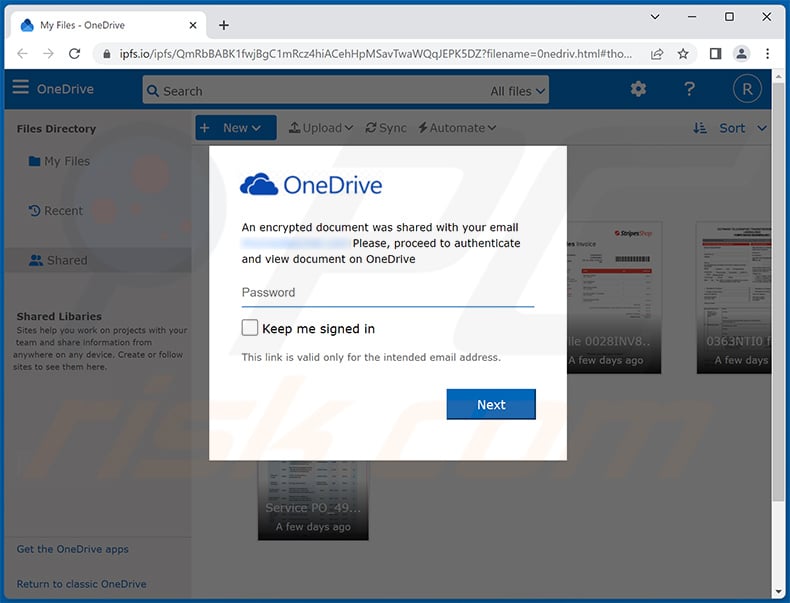Toggle the browser side panel icon
The width and height of the screenshot is (790, 603).
pyautogui.click(x=715, y=53)
